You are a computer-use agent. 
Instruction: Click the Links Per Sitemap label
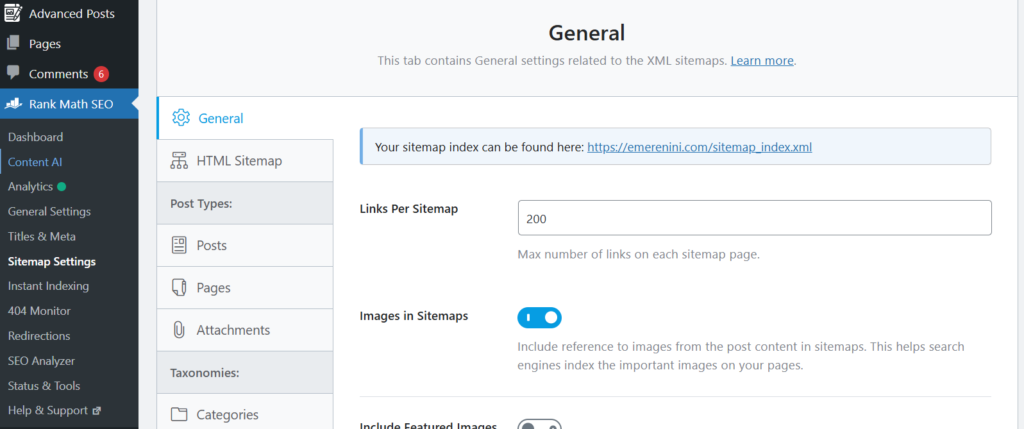pyautogui.click(x=409, y=209)
